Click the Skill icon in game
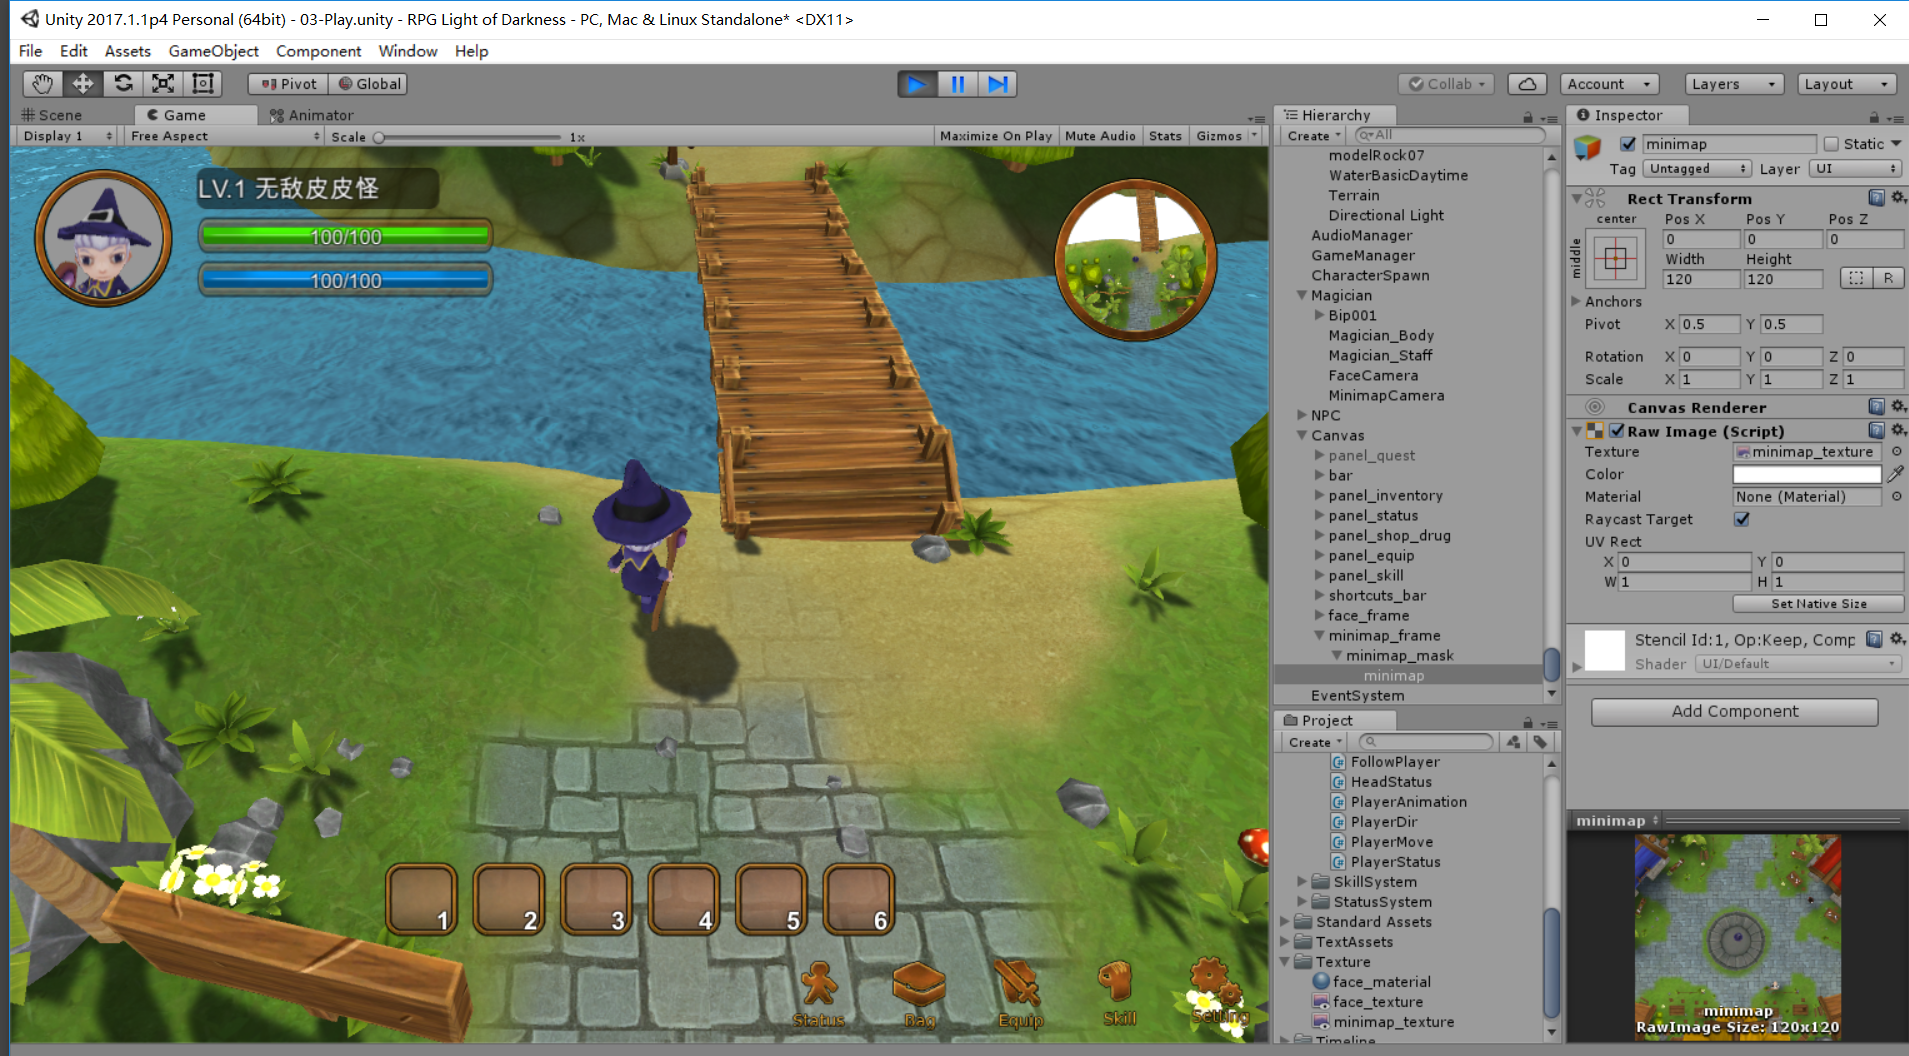The height and width of the screenshot is (1056, 1909). click(1118, 993)
